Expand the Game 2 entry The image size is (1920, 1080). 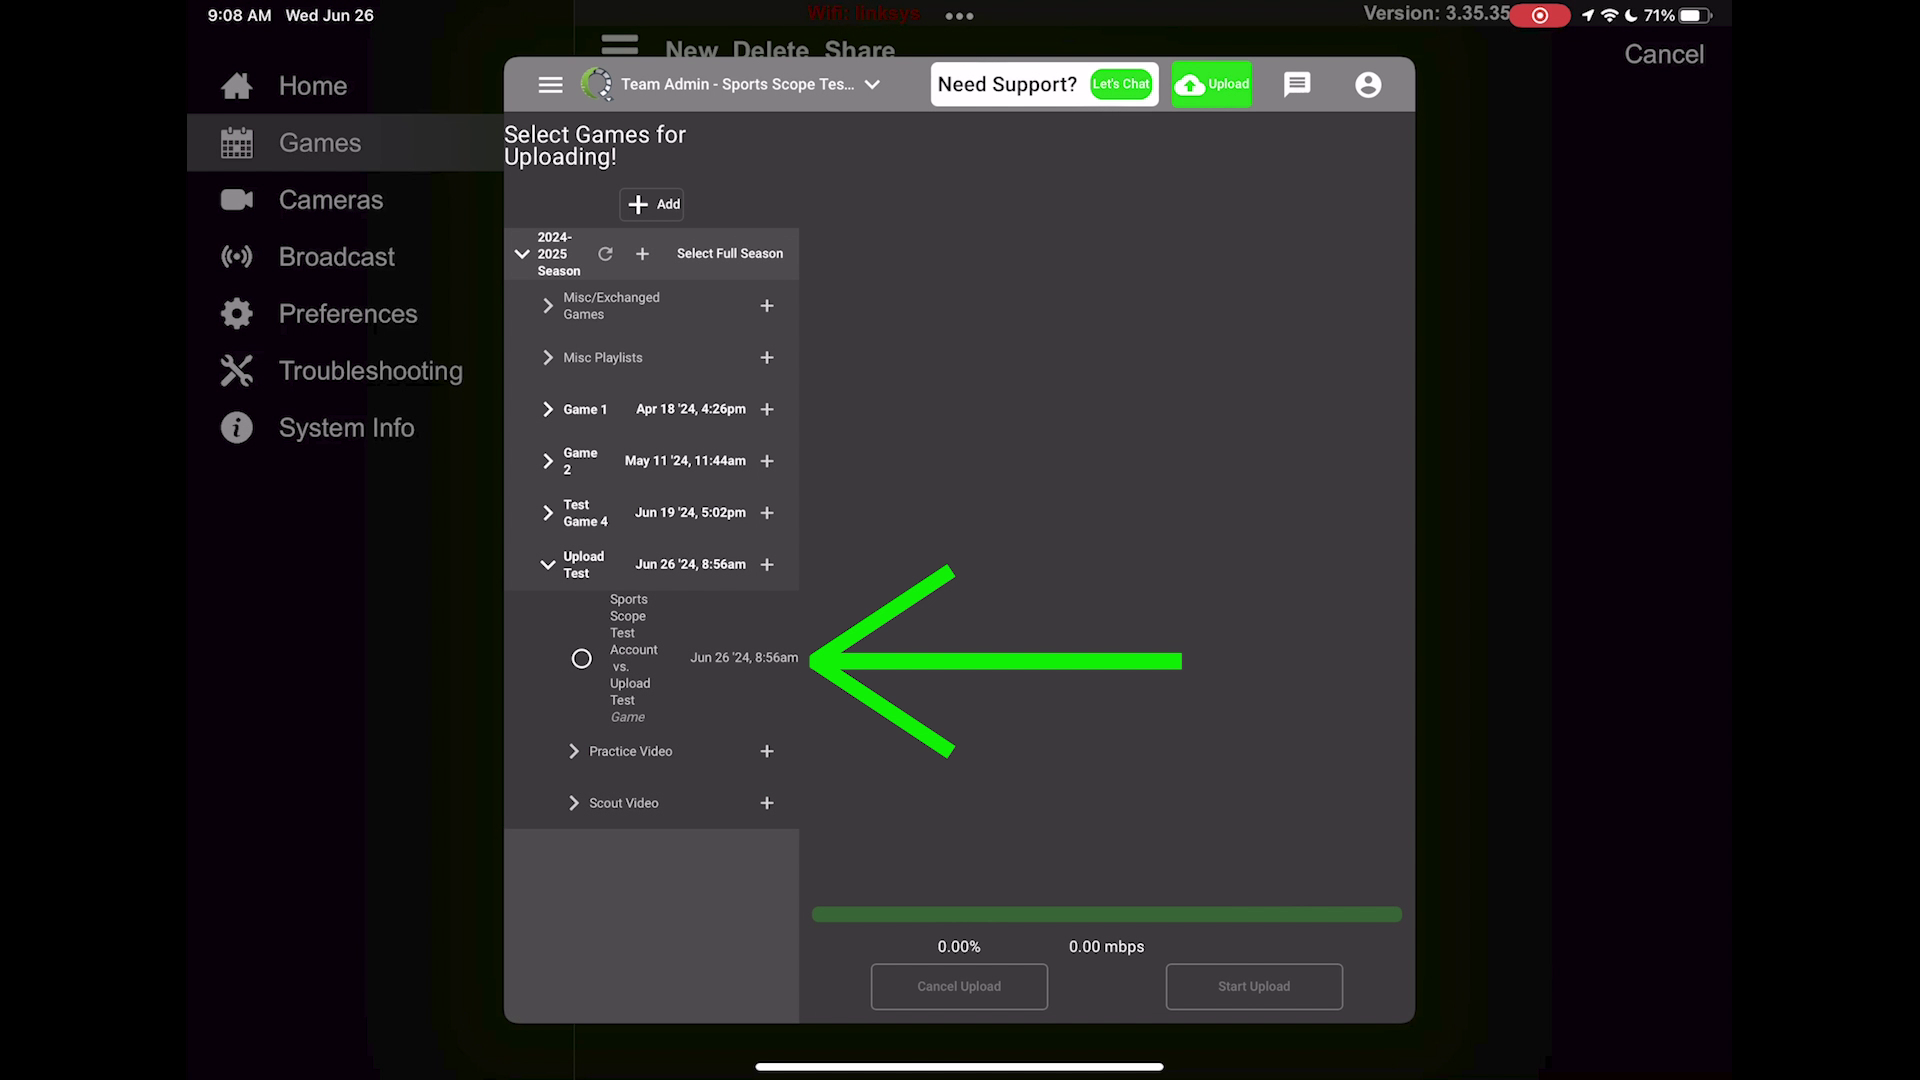point(548,461)
